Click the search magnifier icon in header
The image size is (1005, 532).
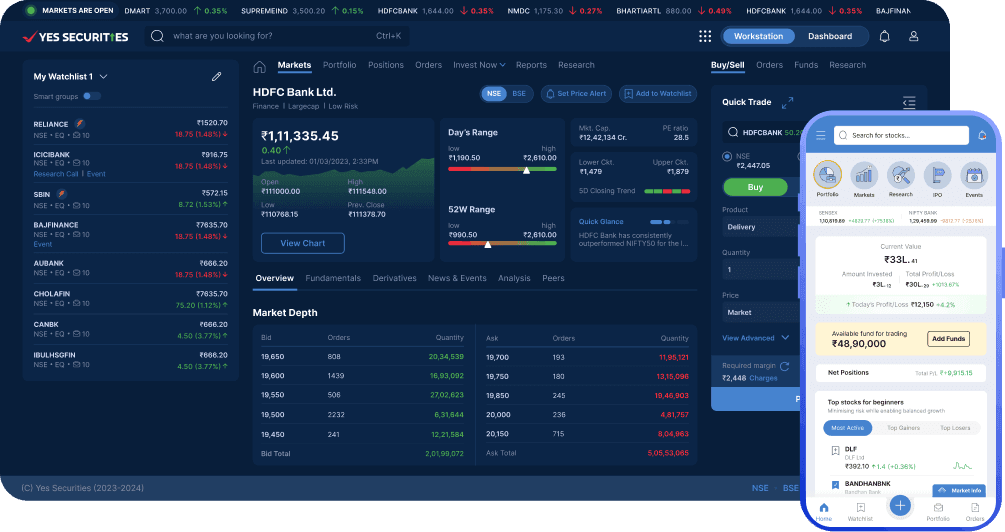point(157,36)
